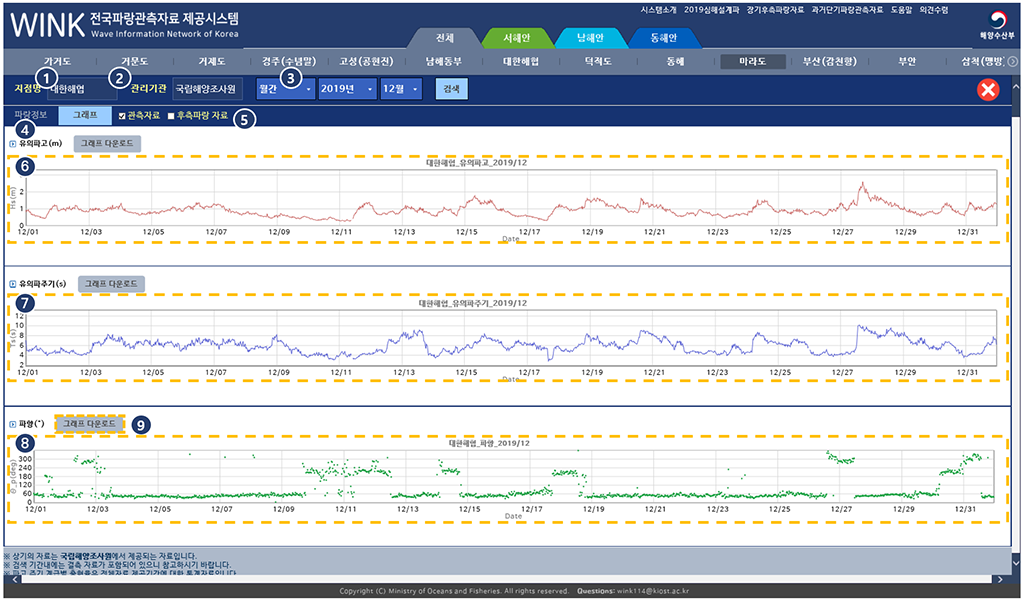1024x601 pixels.
Task: Select the 마라도 station
Action: 752,61
